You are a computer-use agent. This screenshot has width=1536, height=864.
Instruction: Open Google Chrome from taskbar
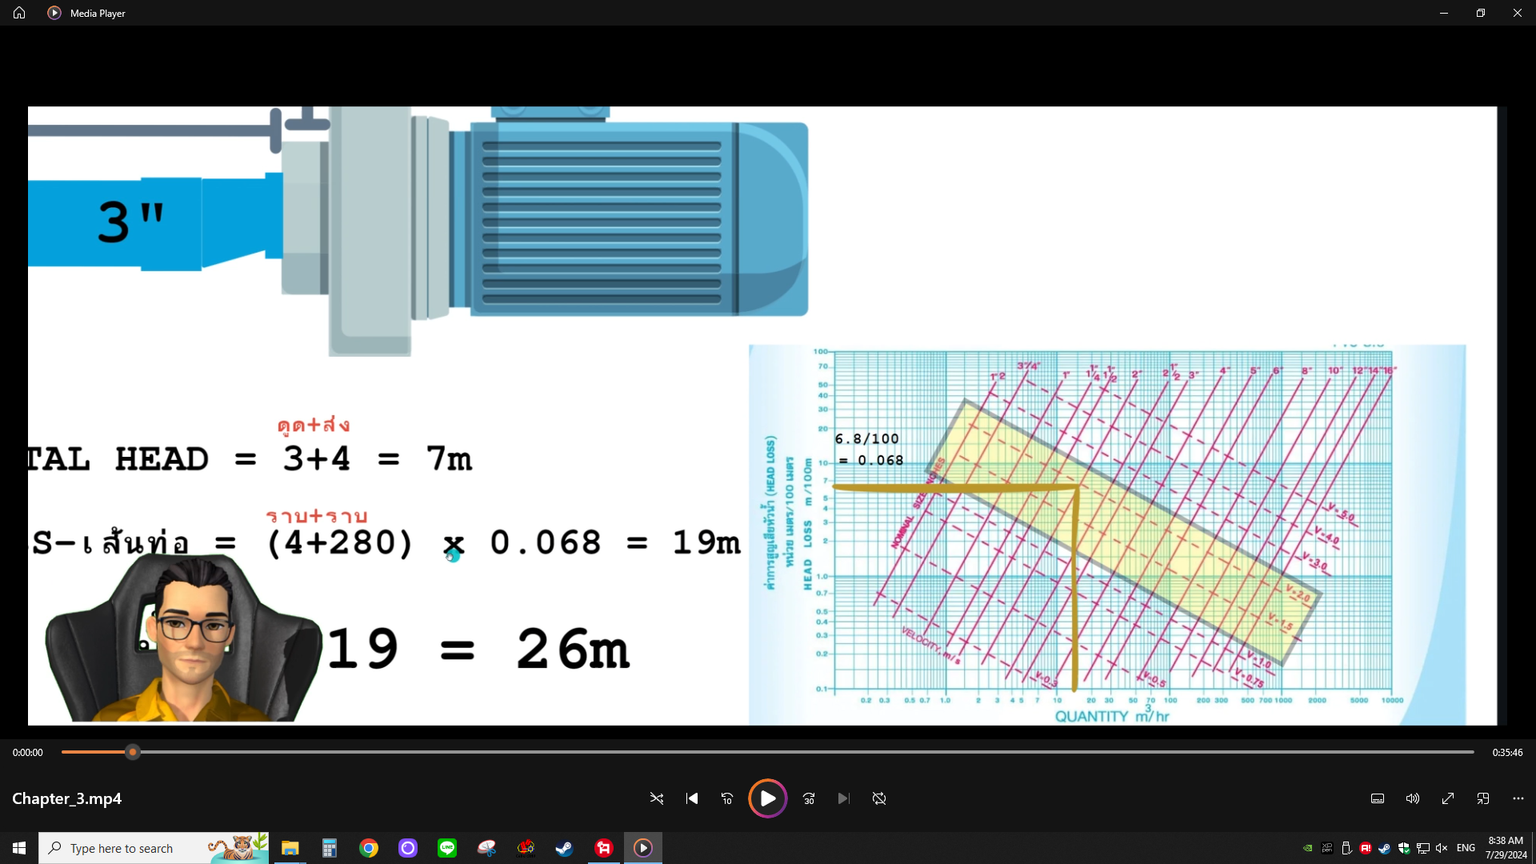369,848
